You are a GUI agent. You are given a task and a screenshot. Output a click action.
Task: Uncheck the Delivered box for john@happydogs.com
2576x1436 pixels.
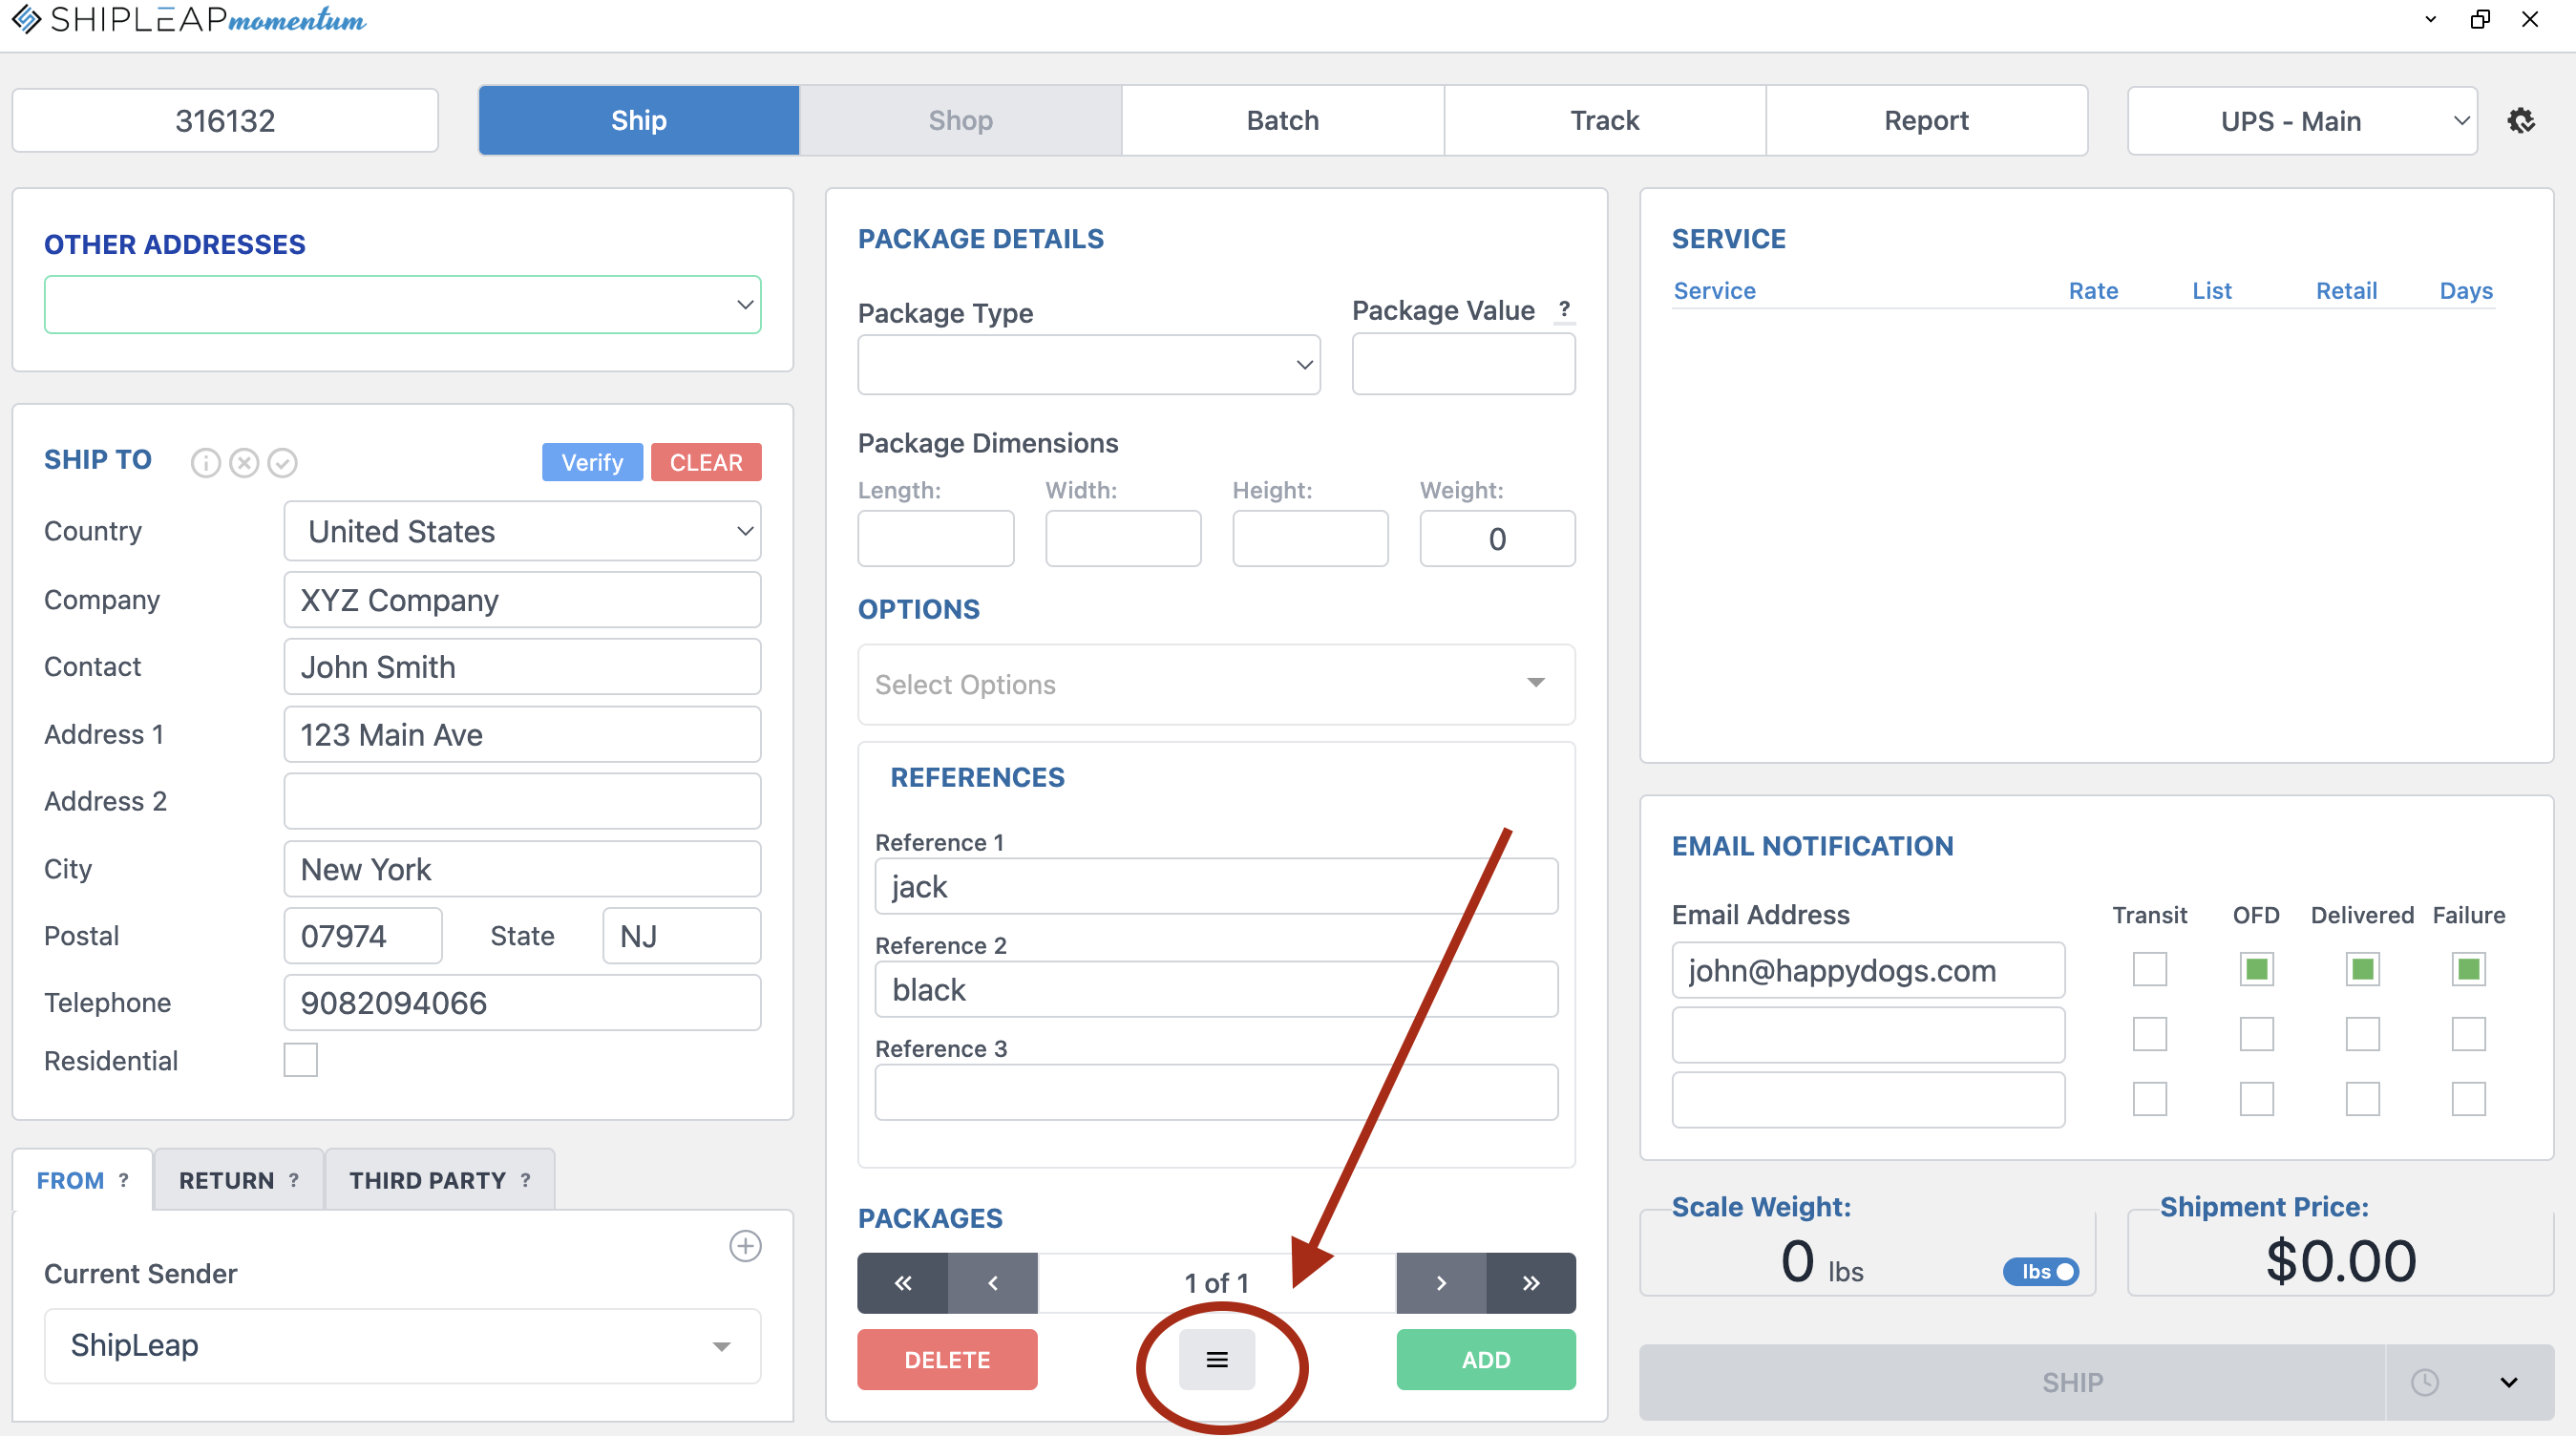tap(2362, 969)
